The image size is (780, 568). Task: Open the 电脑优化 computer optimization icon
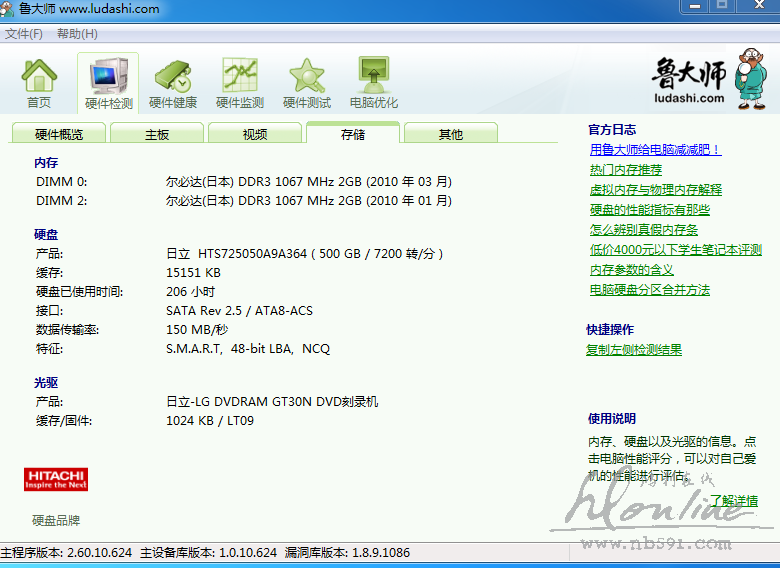point(374,82)
